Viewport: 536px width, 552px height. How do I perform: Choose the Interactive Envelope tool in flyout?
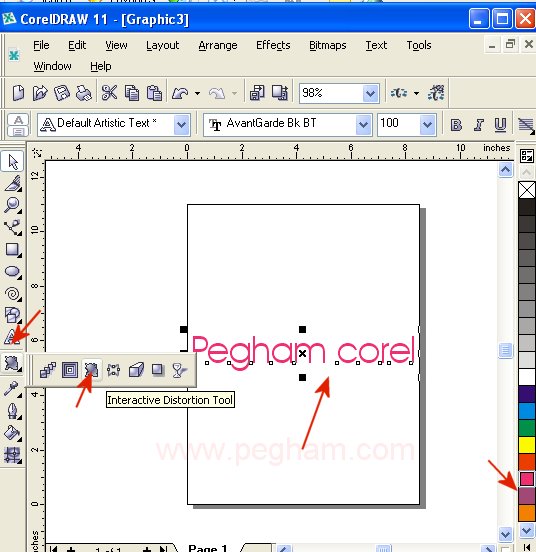[113, 370]
